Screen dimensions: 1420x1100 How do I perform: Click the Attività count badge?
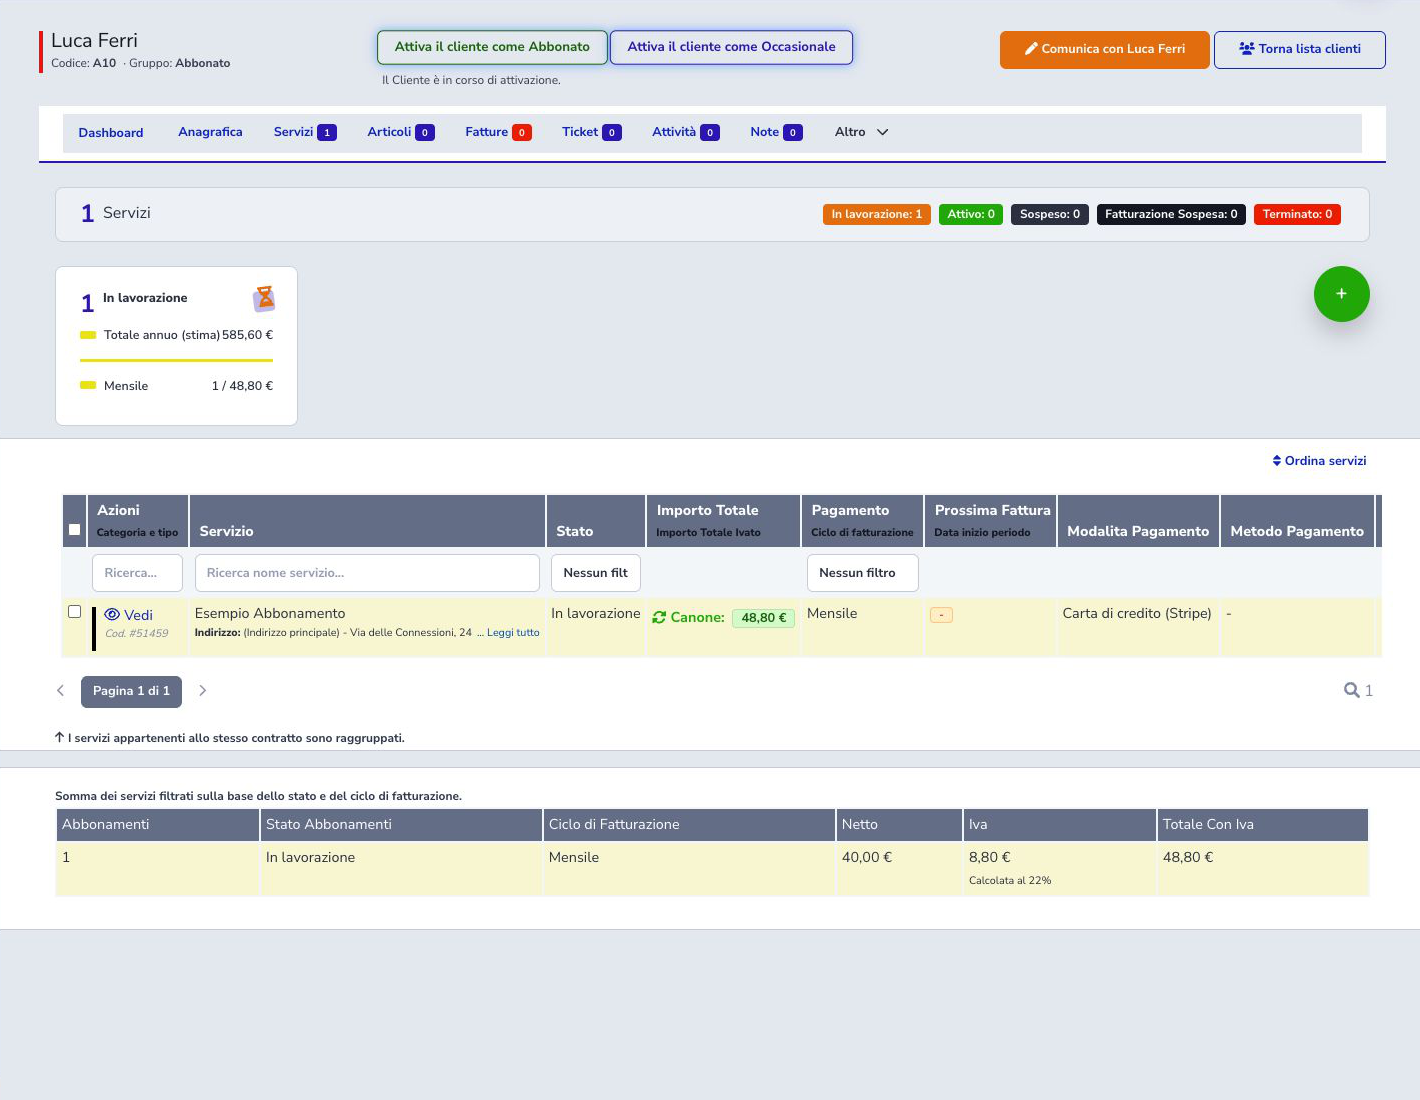click(x=710, y=132)
